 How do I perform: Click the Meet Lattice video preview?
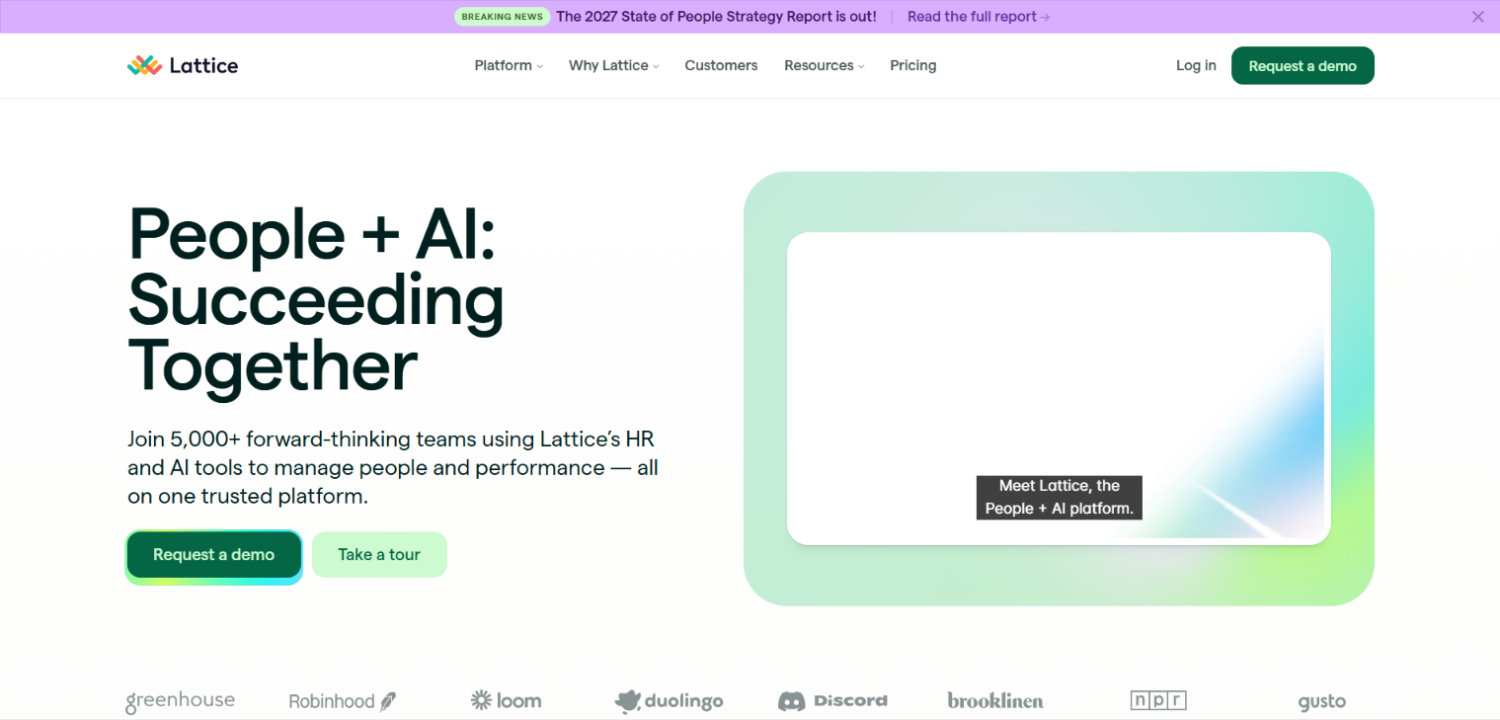click(x=1058, y=389)
